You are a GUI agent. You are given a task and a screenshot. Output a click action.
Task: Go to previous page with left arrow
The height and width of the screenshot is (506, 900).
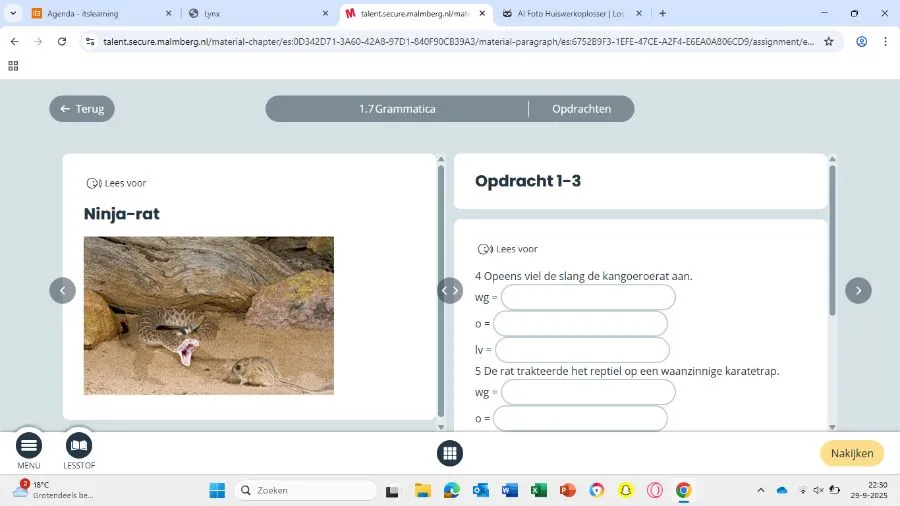click(63, 290)
